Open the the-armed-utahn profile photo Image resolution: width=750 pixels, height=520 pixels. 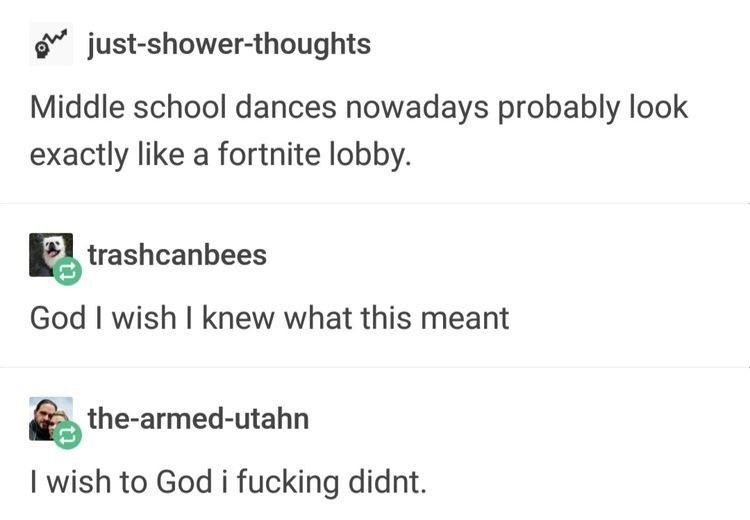click(x=51, y=418)
